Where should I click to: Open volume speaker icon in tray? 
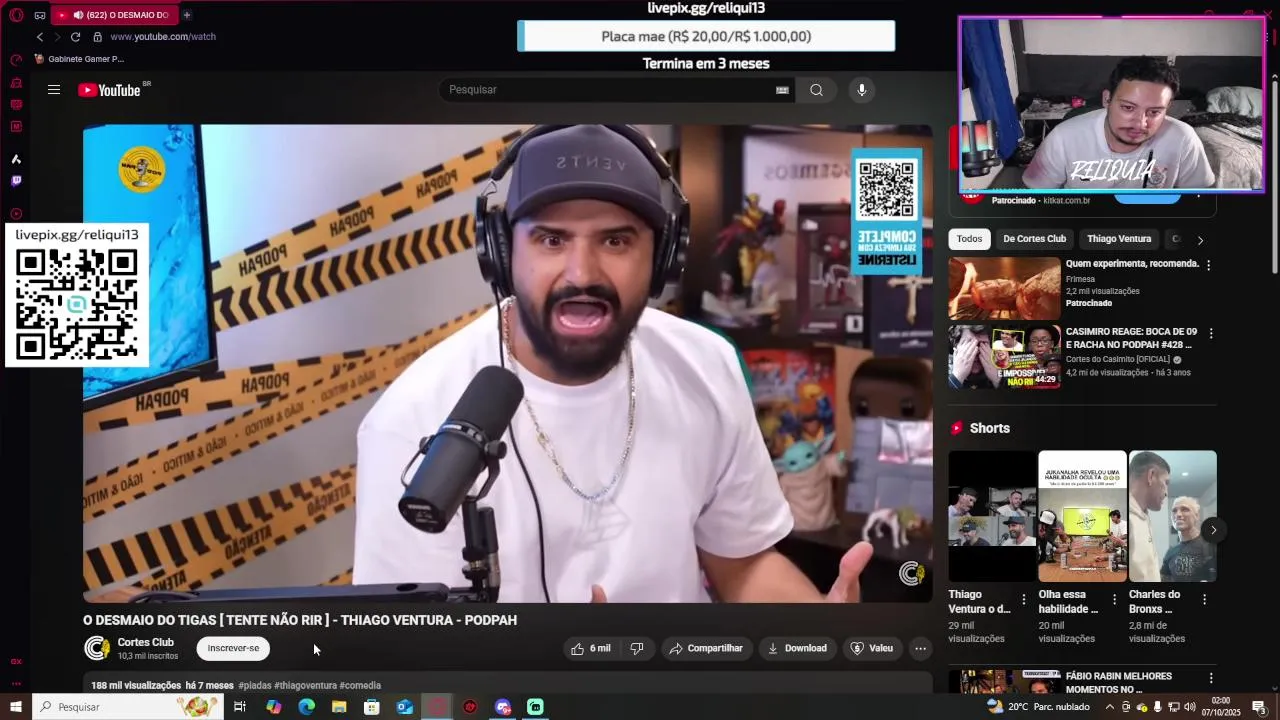(1190, 707)
